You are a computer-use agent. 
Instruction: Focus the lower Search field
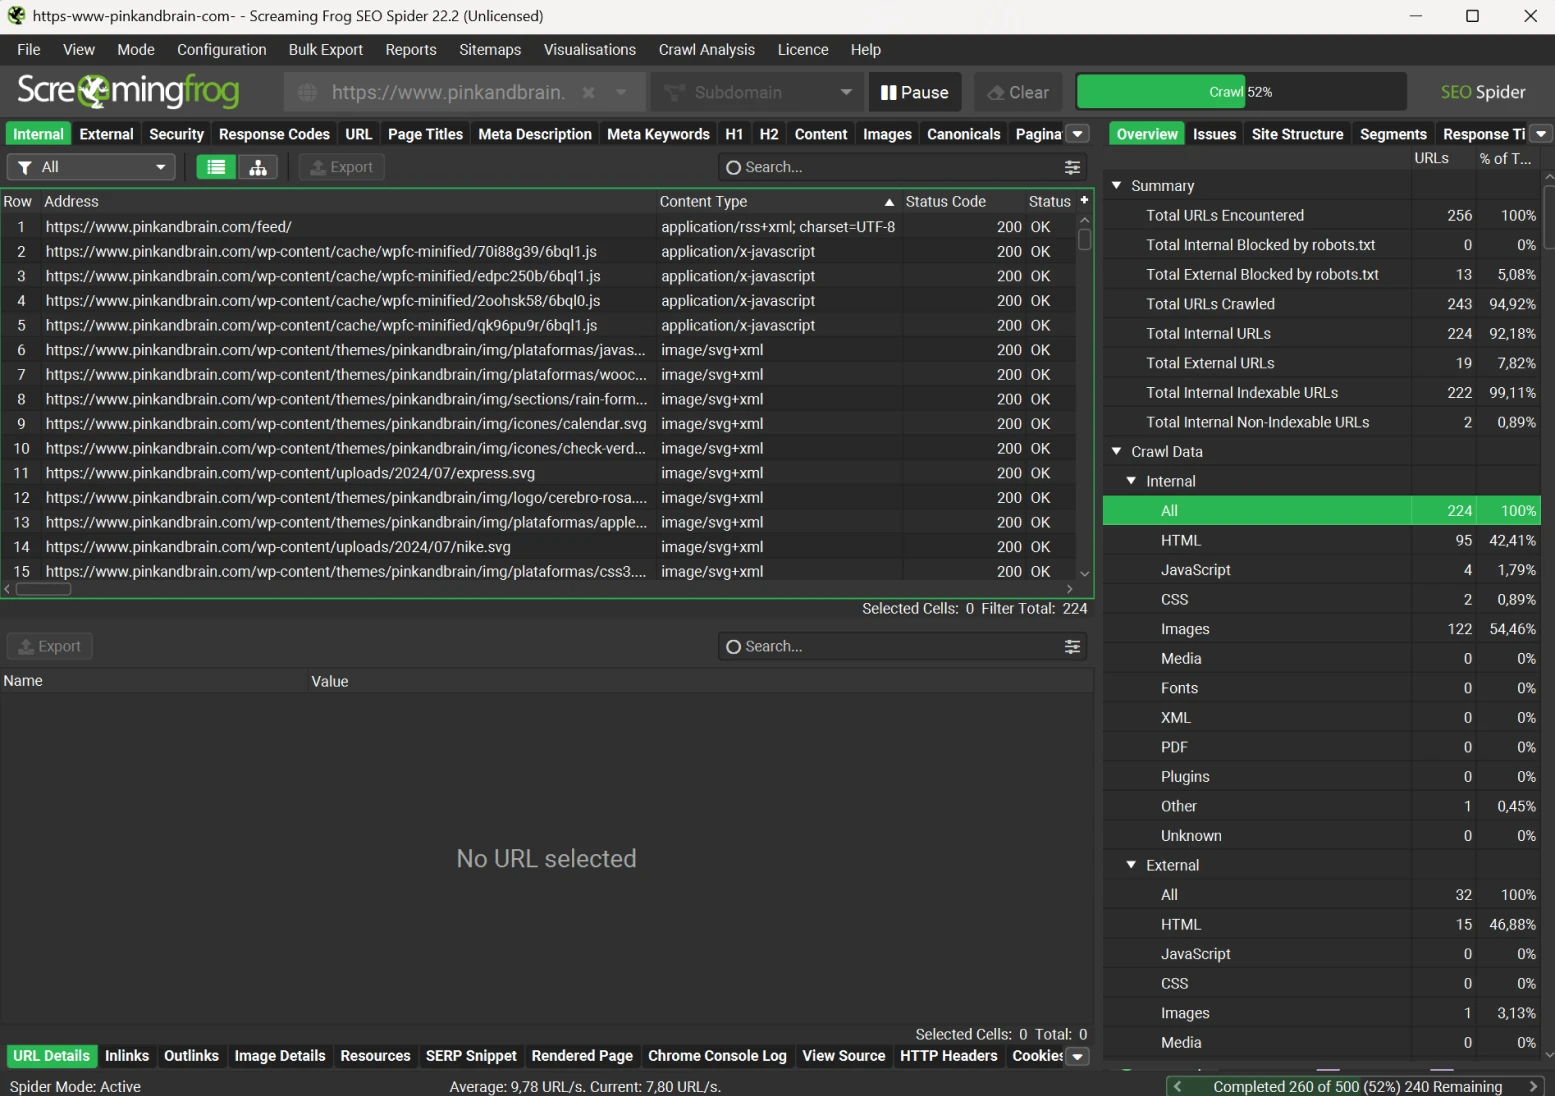(x=902, y=647)
